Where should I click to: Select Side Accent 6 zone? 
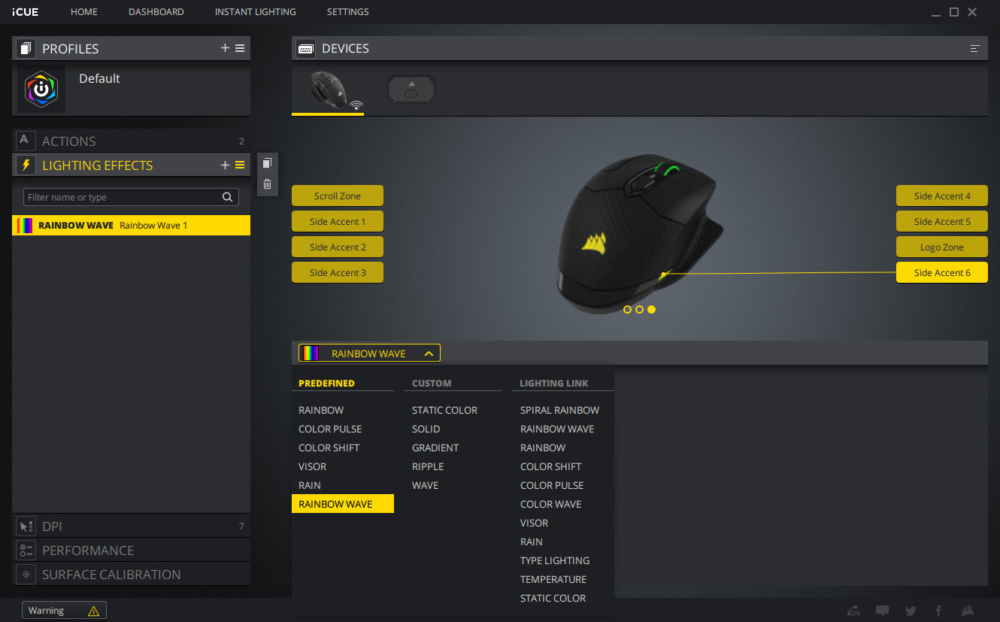942,272
